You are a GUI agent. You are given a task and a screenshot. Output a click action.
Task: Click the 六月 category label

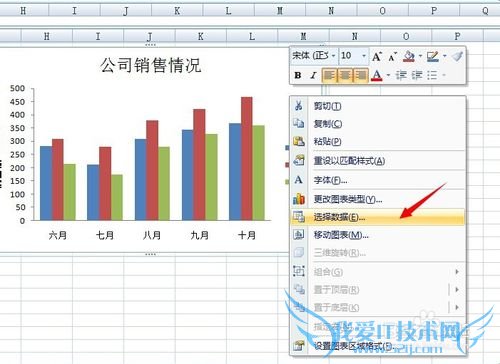(58, 235)
